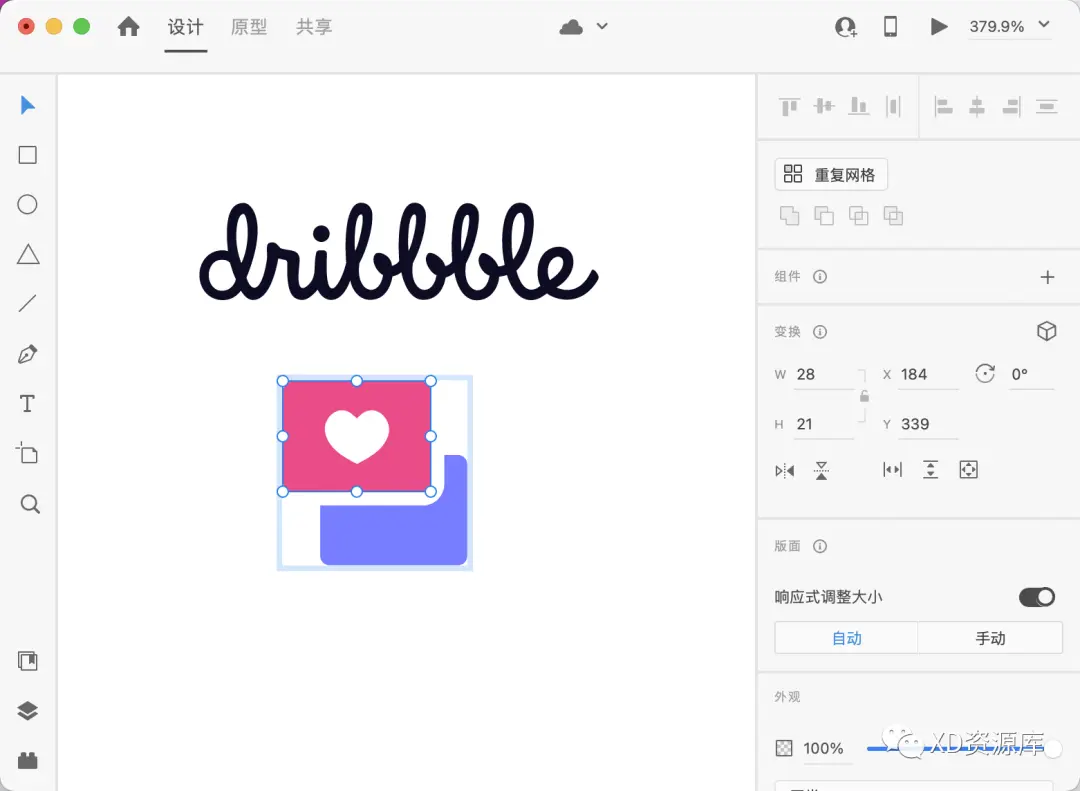
Task: Align selection to bottom edge
Action: 858,106
